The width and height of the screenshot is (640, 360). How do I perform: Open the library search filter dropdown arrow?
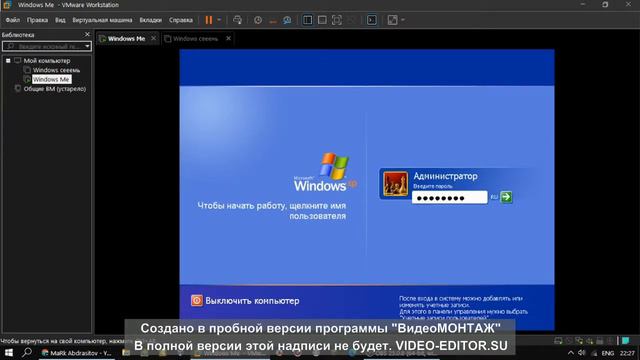click(87, 47)
